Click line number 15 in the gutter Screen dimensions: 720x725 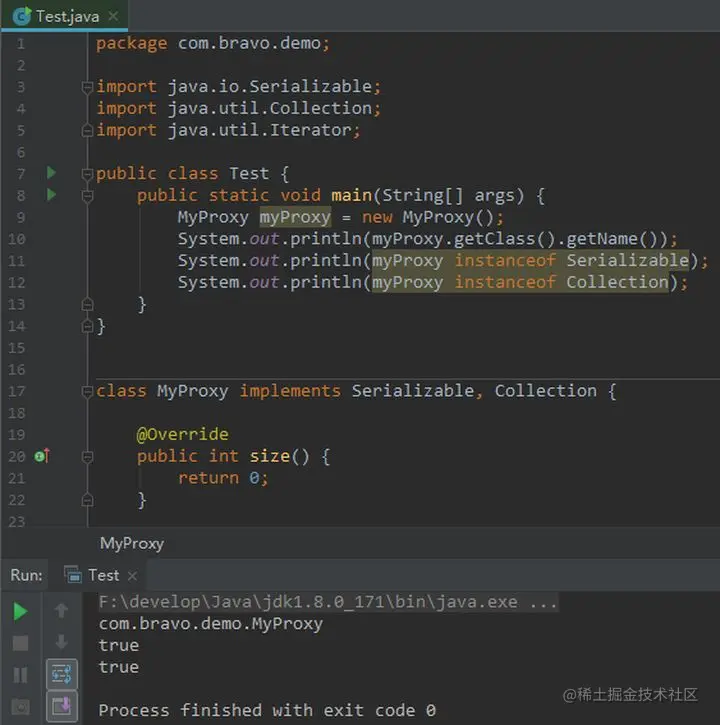click(17, 348)
